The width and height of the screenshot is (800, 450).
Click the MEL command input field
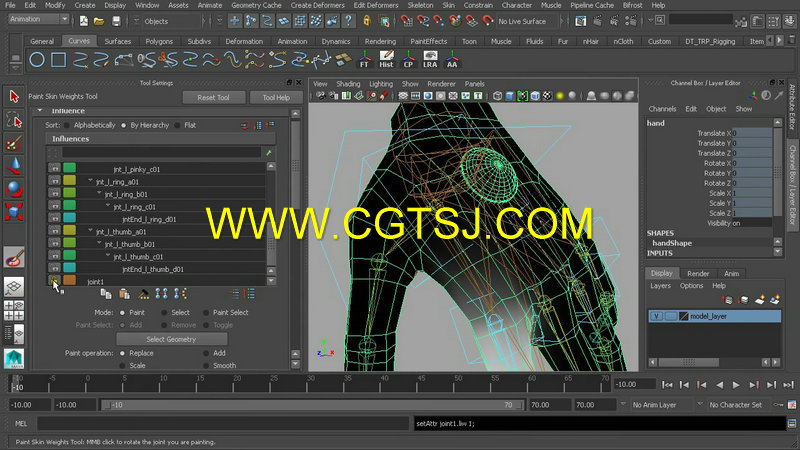click(x=223, y=423)
